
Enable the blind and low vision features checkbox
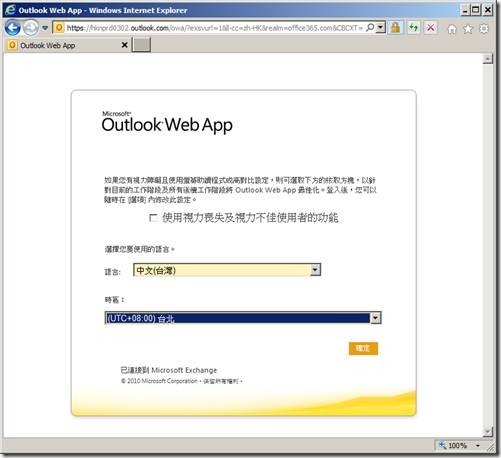point(153,218)
